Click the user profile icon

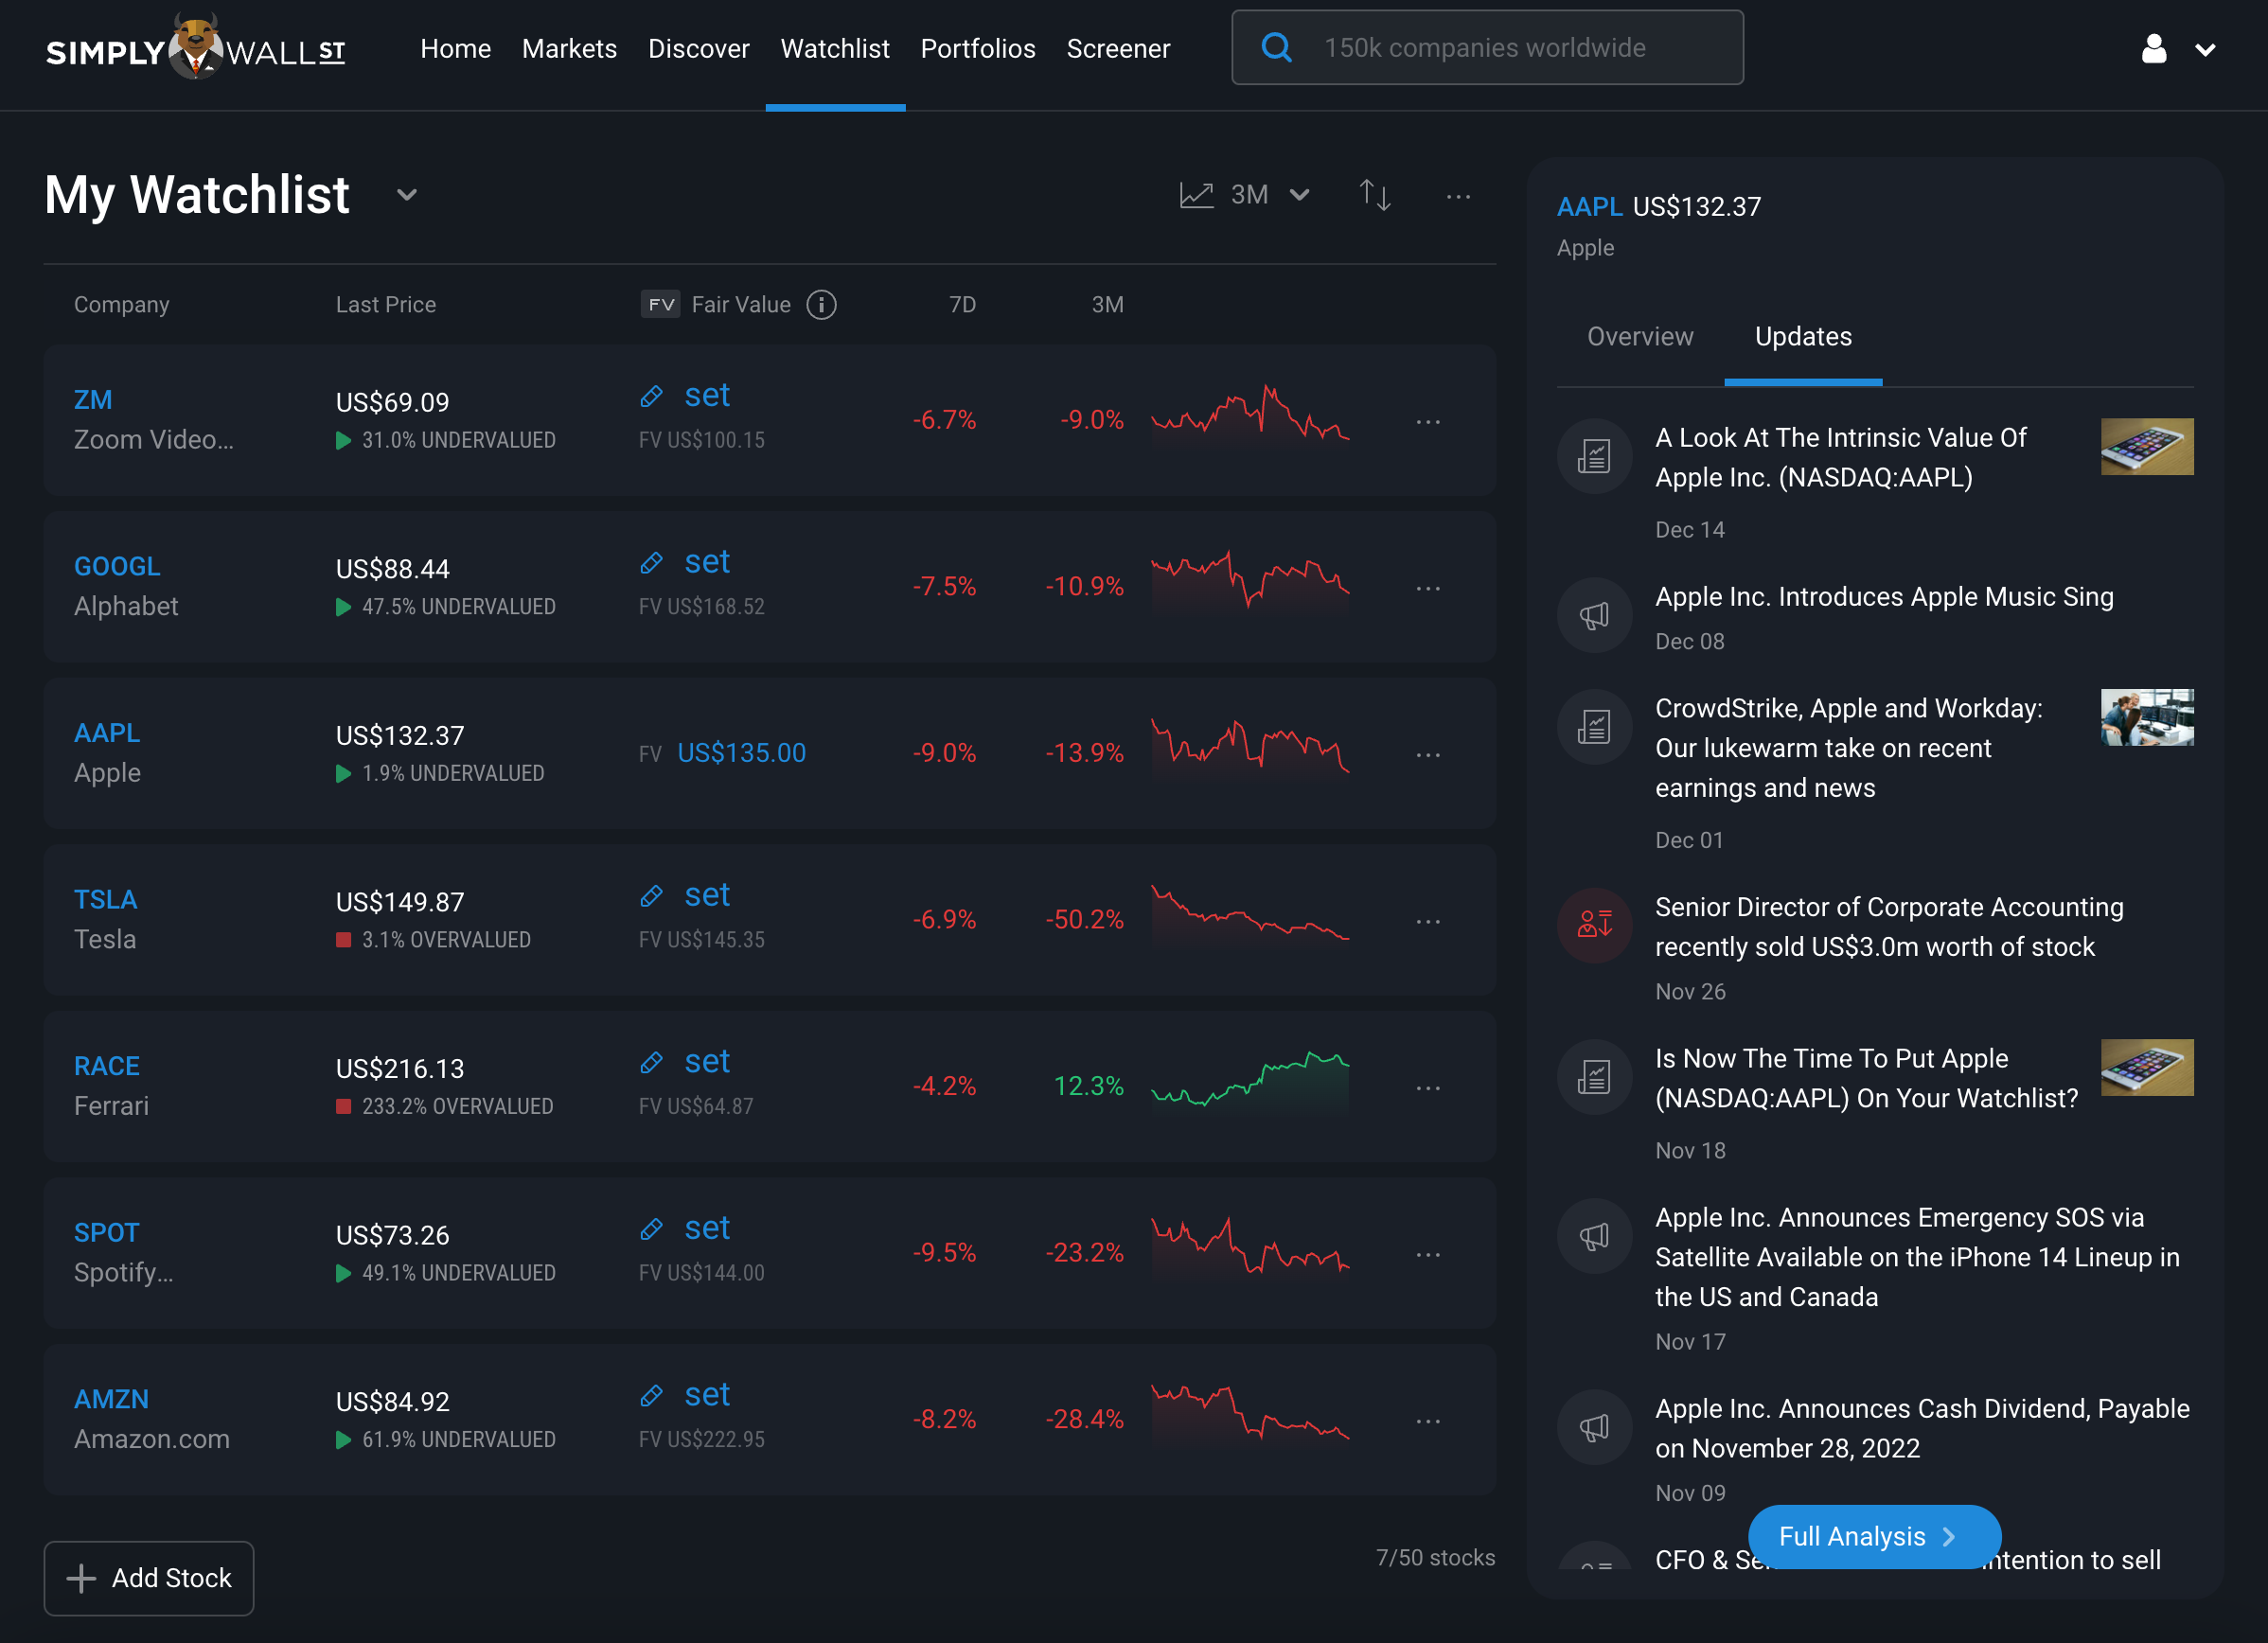(x=2154, y=48)
